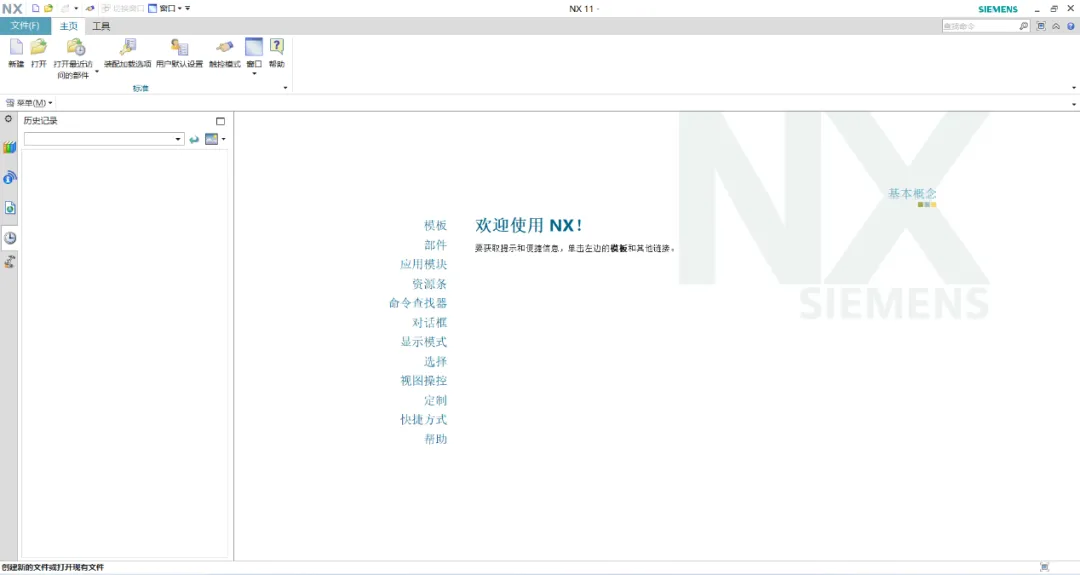Open 用户默认设置 customer defaults
This screenshot has height=575, width=1080.
click(179, 47)
